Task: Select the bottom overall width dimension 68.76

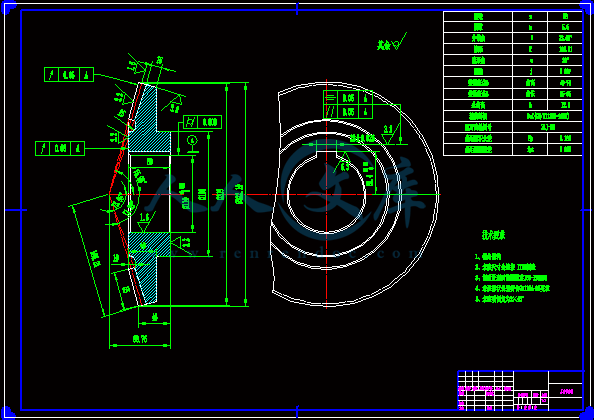Action: point(140,339)
